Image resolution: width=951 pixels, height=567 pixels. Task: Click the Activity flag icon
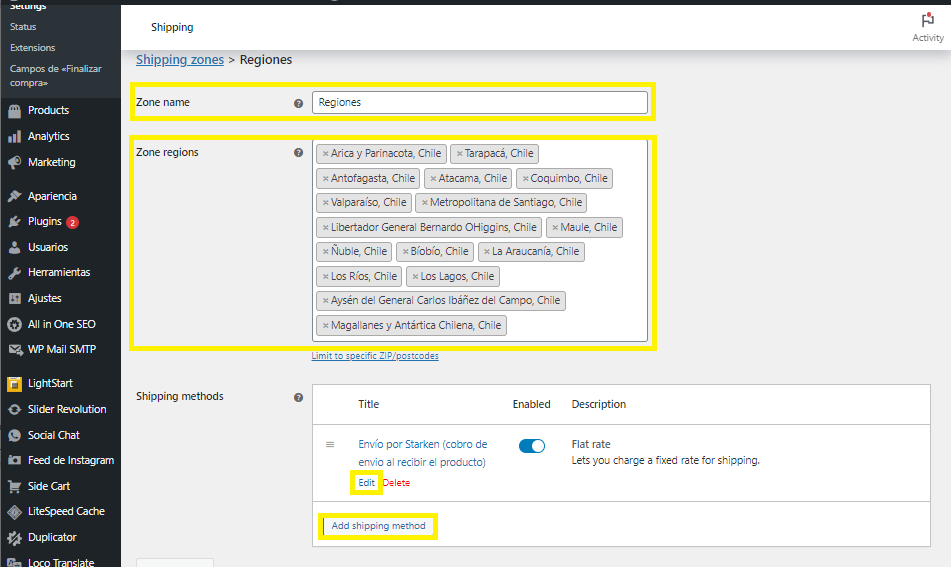928,20
